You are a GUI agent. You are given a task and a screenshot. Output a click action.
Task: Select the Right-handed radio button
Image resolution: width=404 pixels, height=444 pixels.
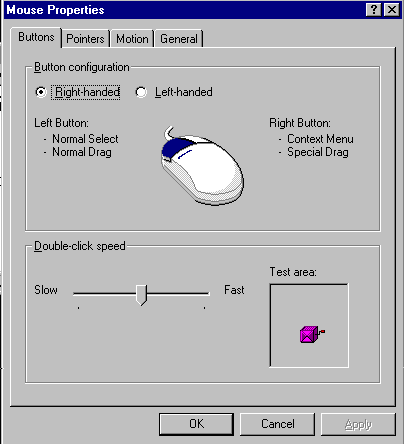pyautogui.click(x=41, y=92)
